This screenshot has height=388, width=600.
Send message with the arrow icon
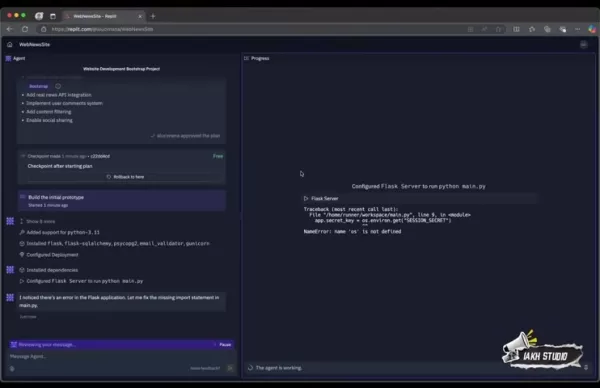(x=230, y=368)
